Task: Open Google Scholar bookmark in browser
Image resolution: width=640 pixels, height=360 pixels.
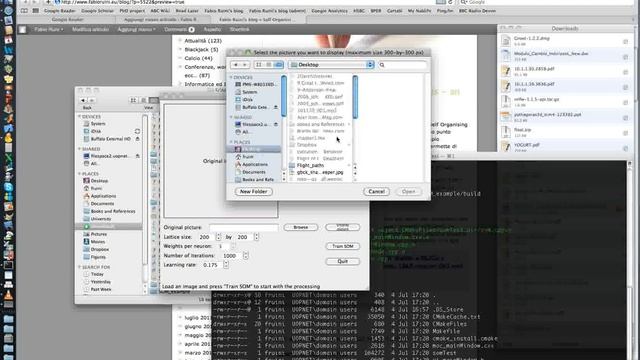Action: point(97,11)
